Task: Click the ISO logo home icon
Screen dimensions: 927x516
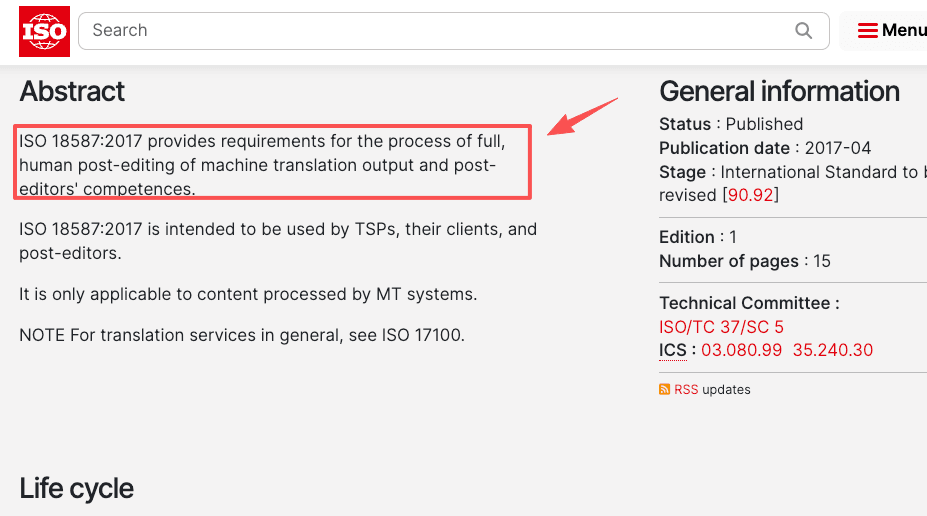Action: coord(44,31)
